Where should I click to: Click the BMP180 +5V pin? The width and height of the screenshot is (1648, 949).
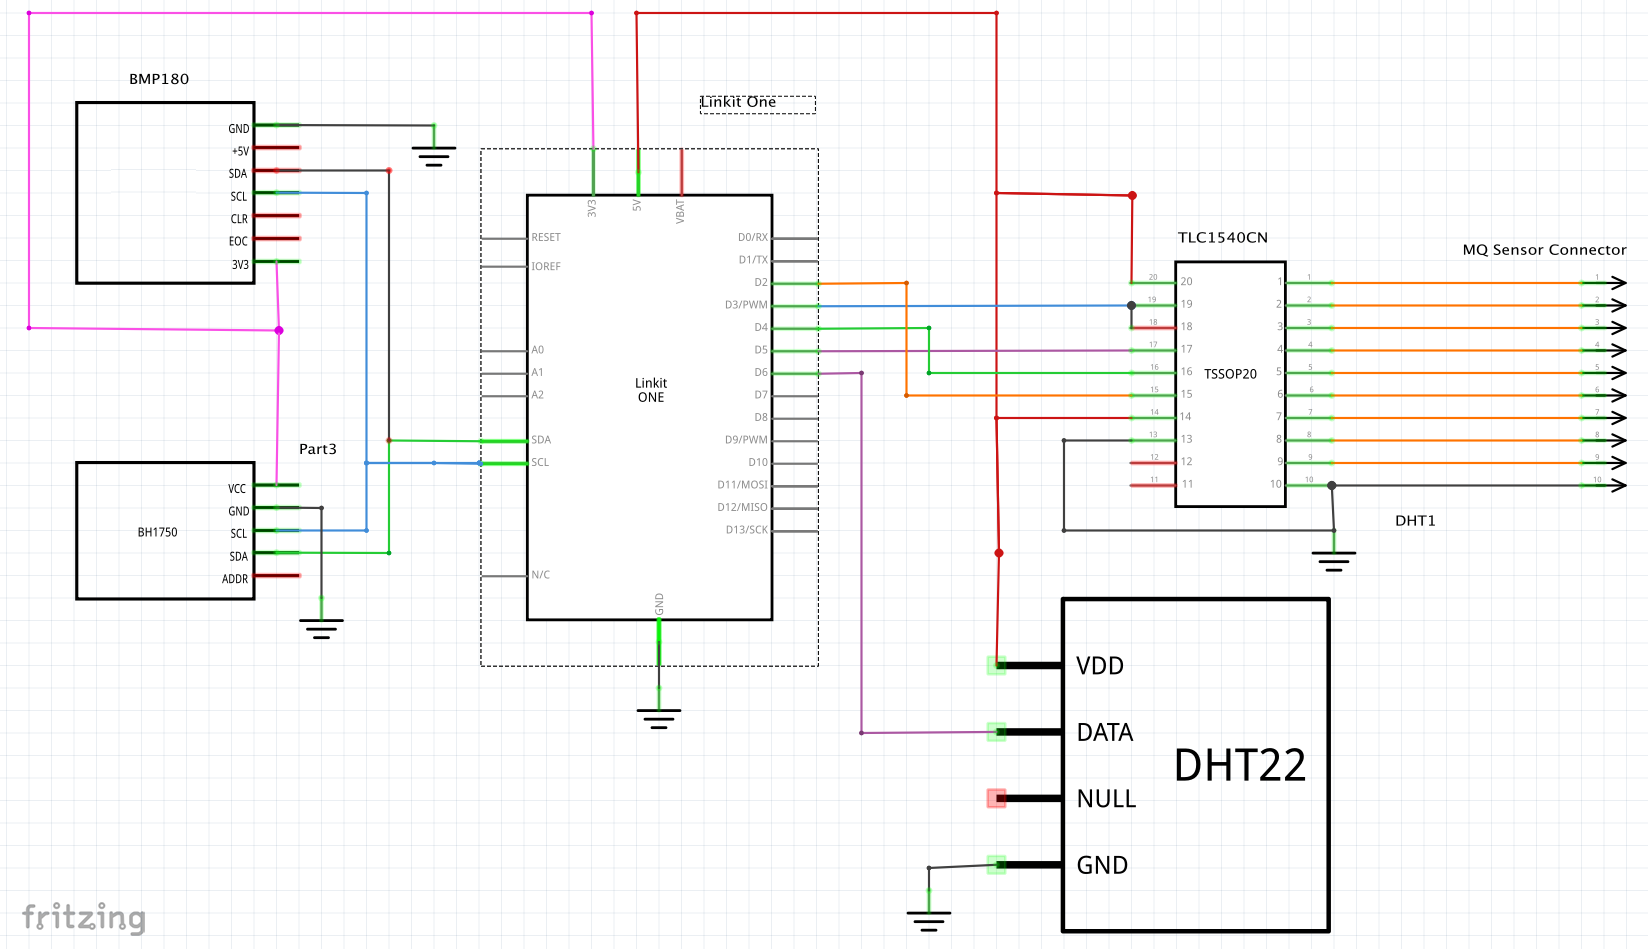coord(277,148)
